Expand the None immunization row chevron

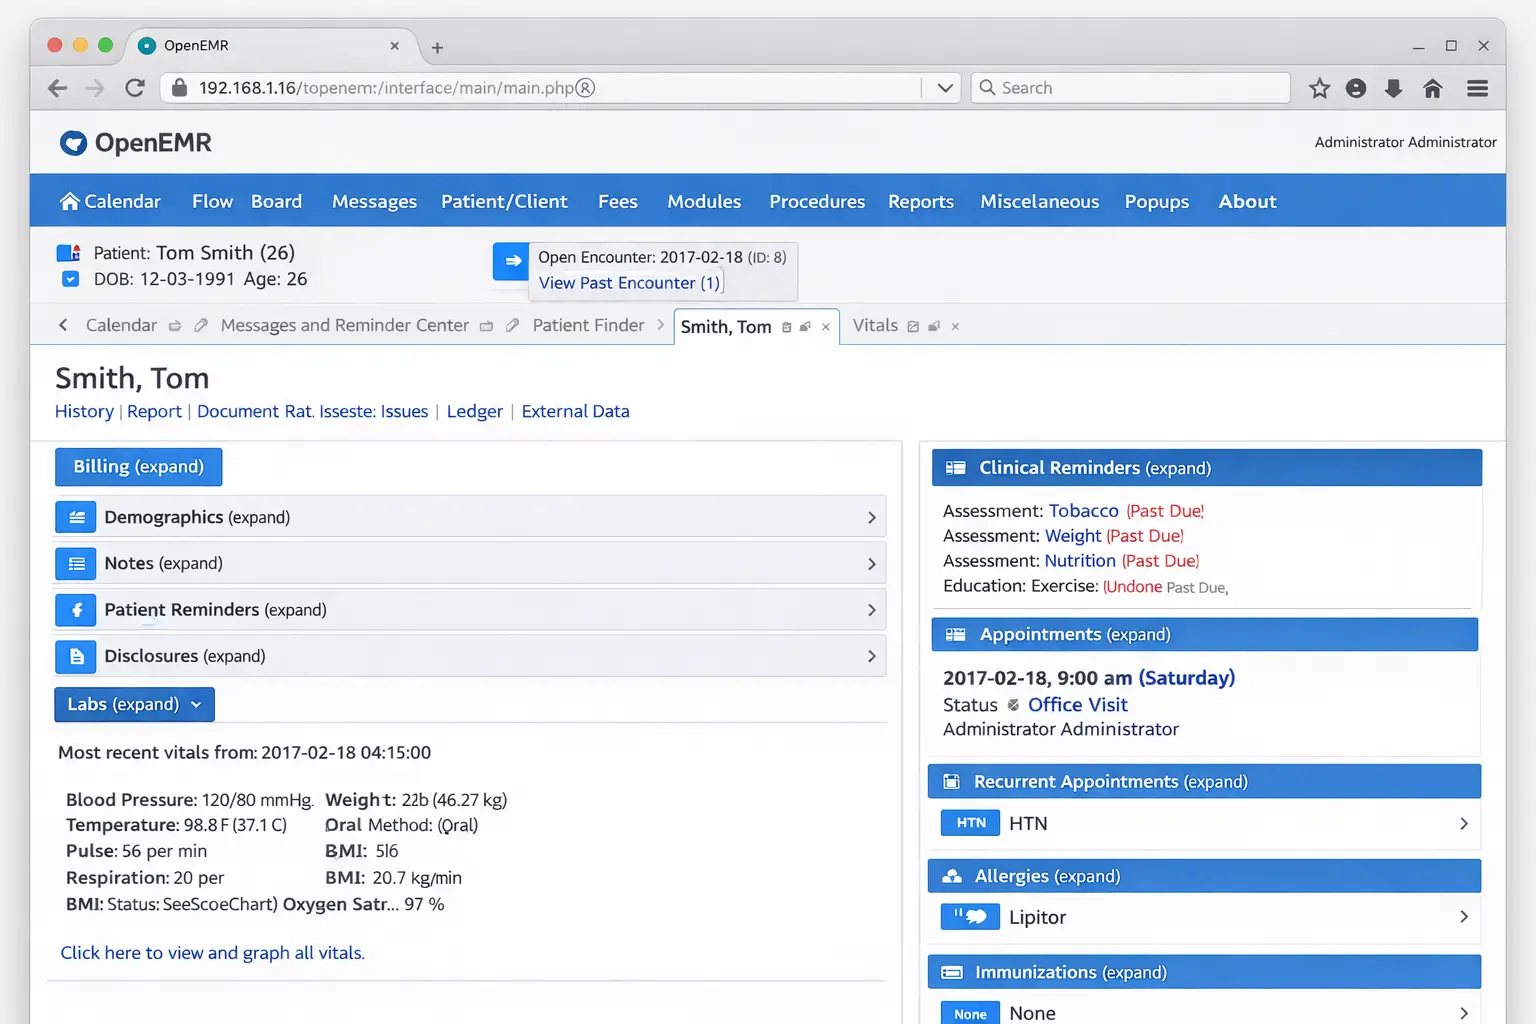tap(1463, 1013)
